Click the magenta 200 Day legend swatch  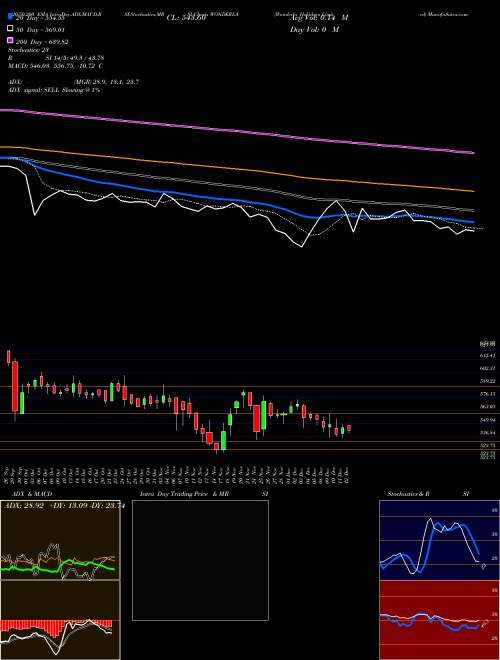pyautogui.click(x=10, y=41)
